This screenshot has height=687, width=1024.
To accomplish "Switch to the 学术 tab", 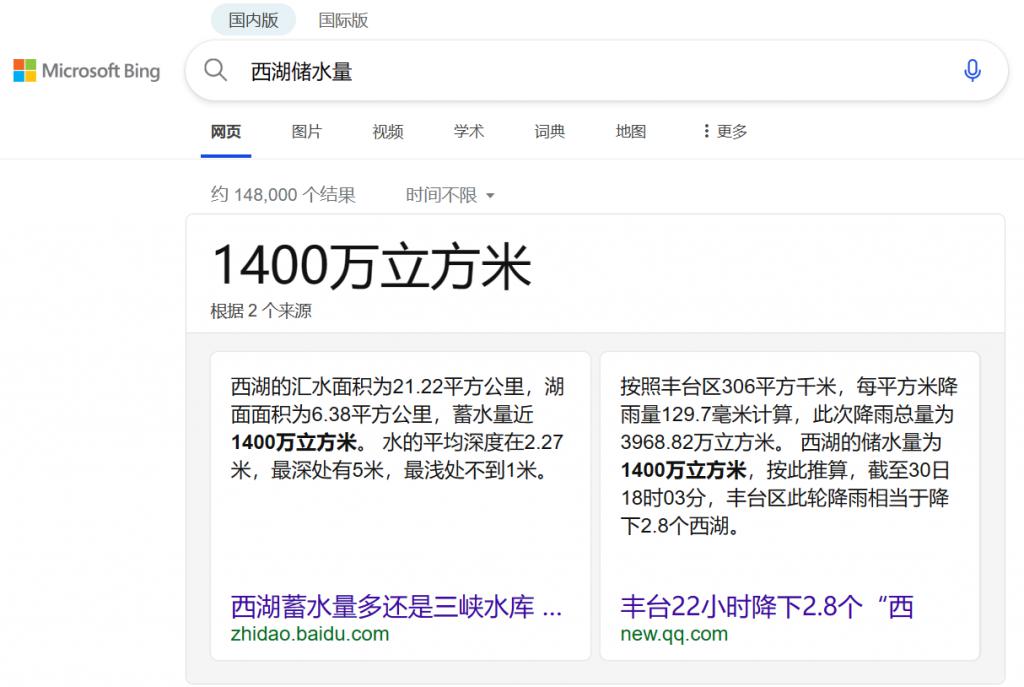I will pyautogui.click(x=469, y=131).
